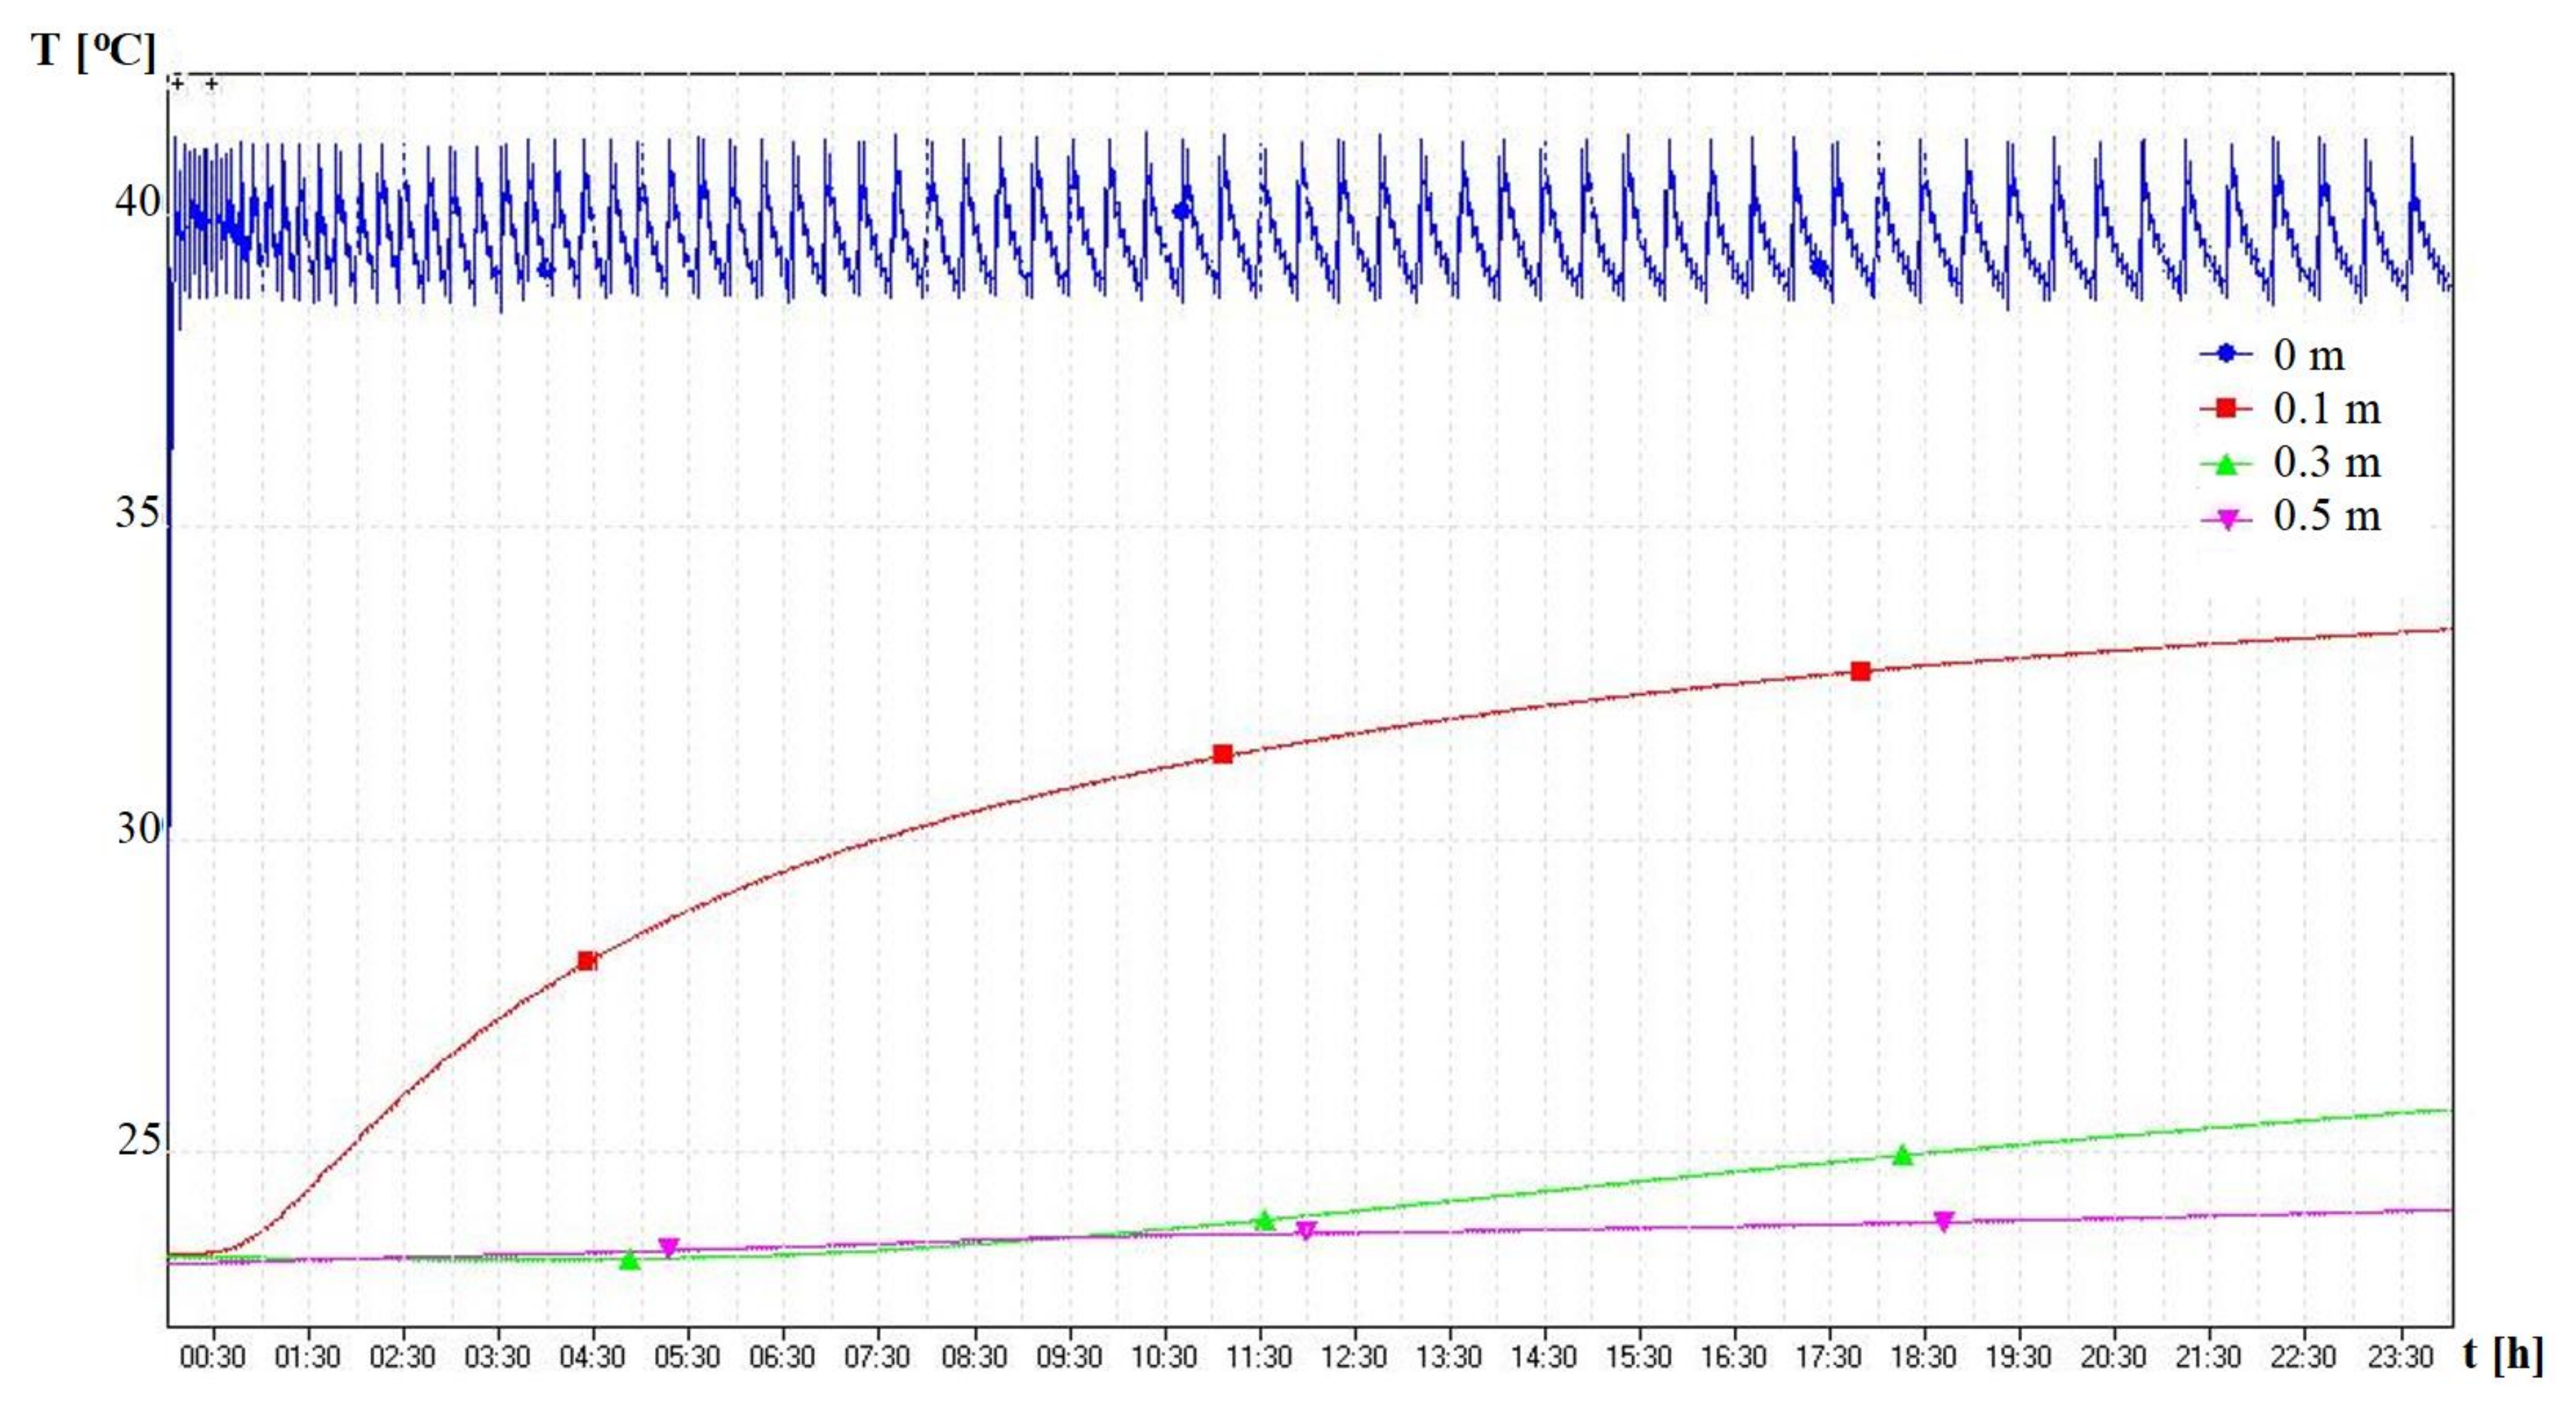Click the blue circle legend marker for 0 m
2576x1406 pixels.
click(x=2226, y=353)
